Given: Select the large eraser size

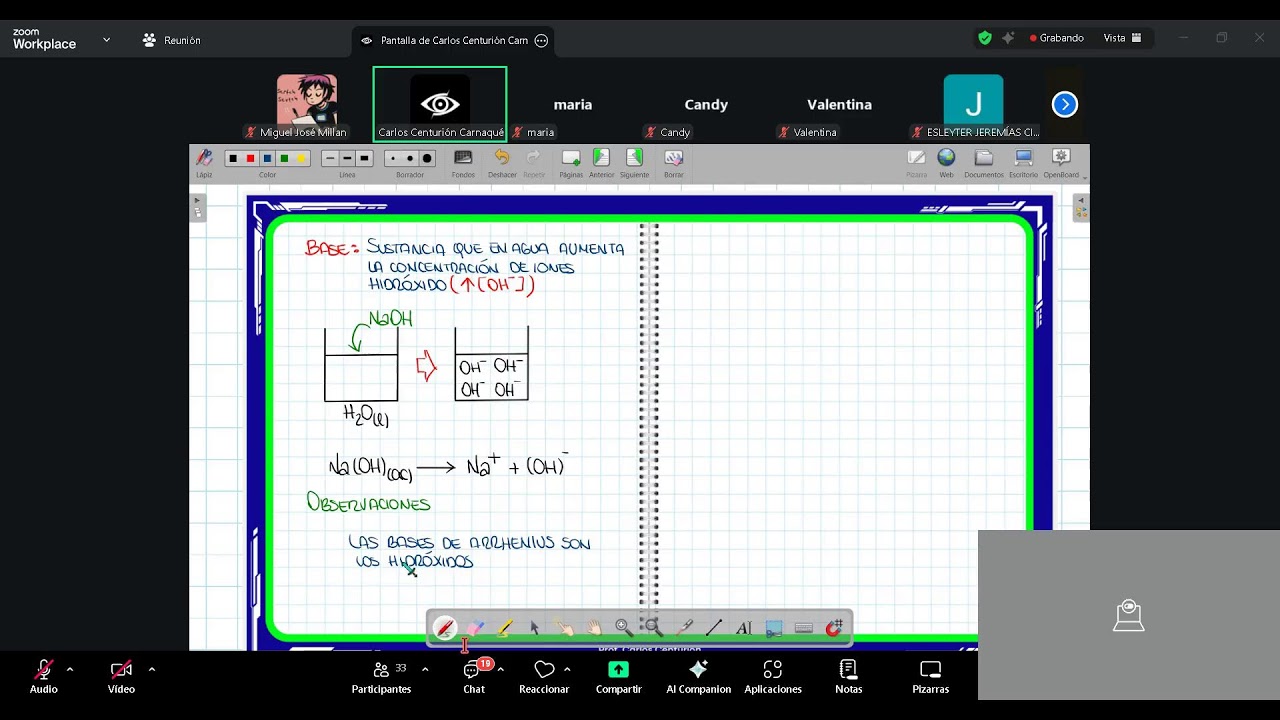Looking at the screenshot, I should pos(427,158).
